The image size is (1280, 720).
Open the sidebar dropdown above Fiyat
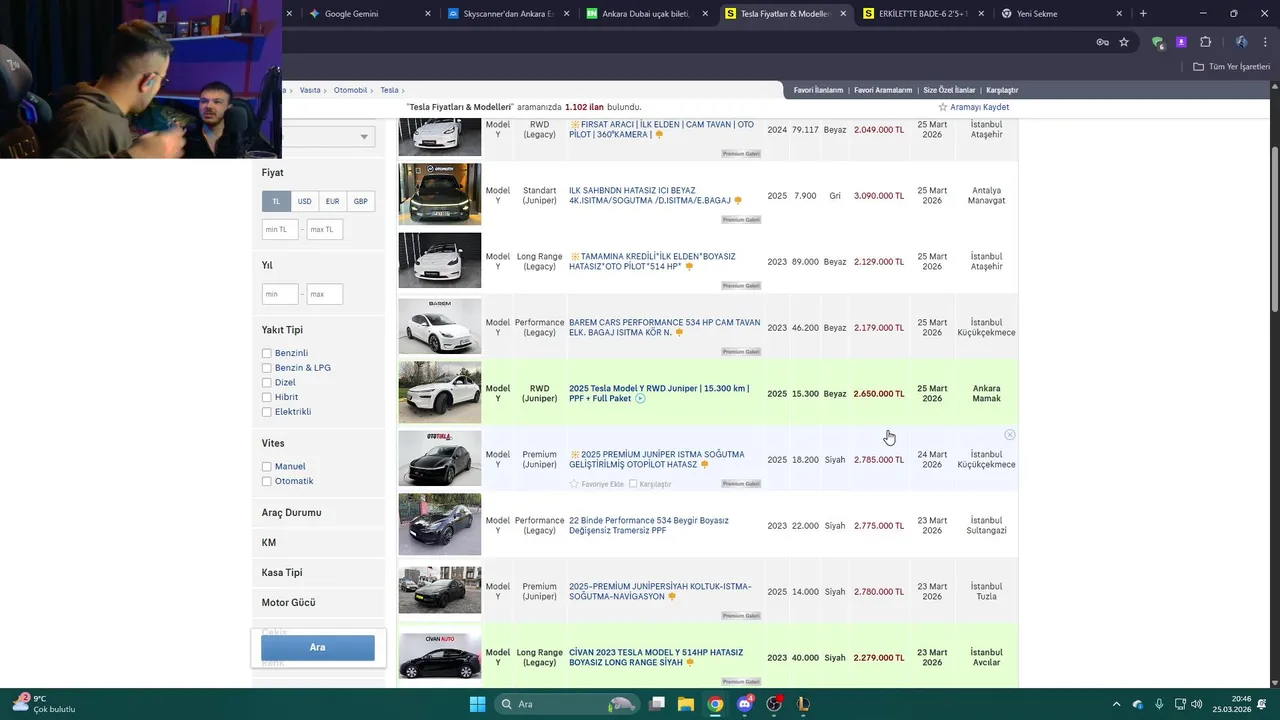(328, 136)
